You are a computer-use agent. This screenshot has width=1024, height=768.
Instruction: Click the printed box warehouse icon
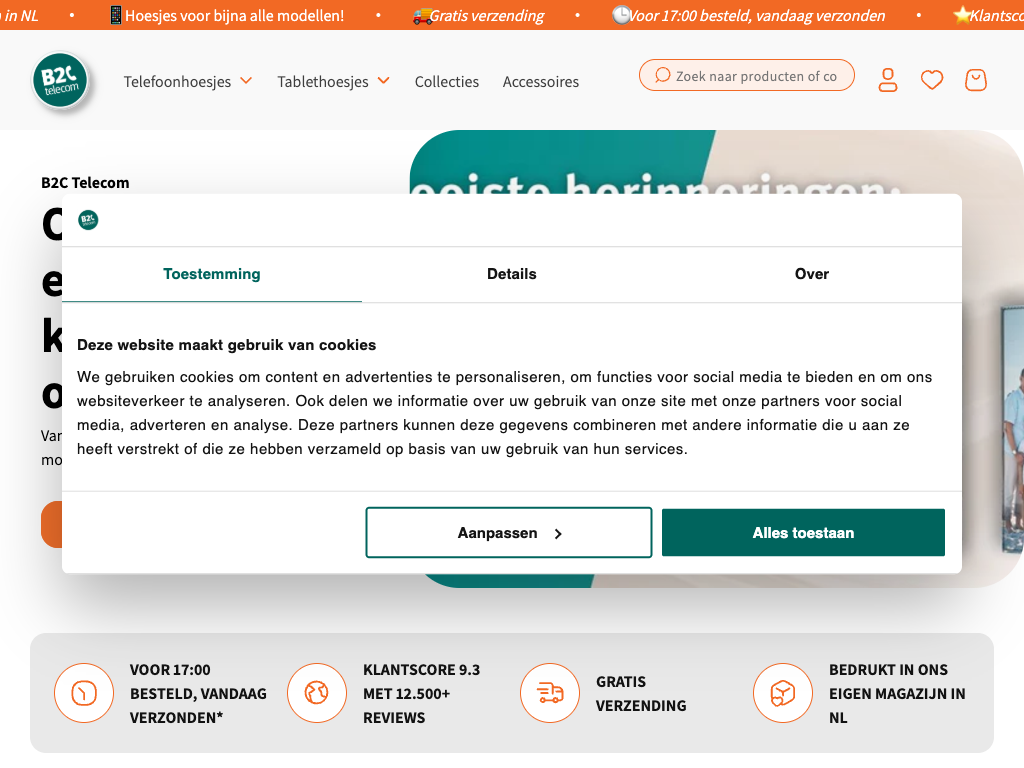click(783, 693)
